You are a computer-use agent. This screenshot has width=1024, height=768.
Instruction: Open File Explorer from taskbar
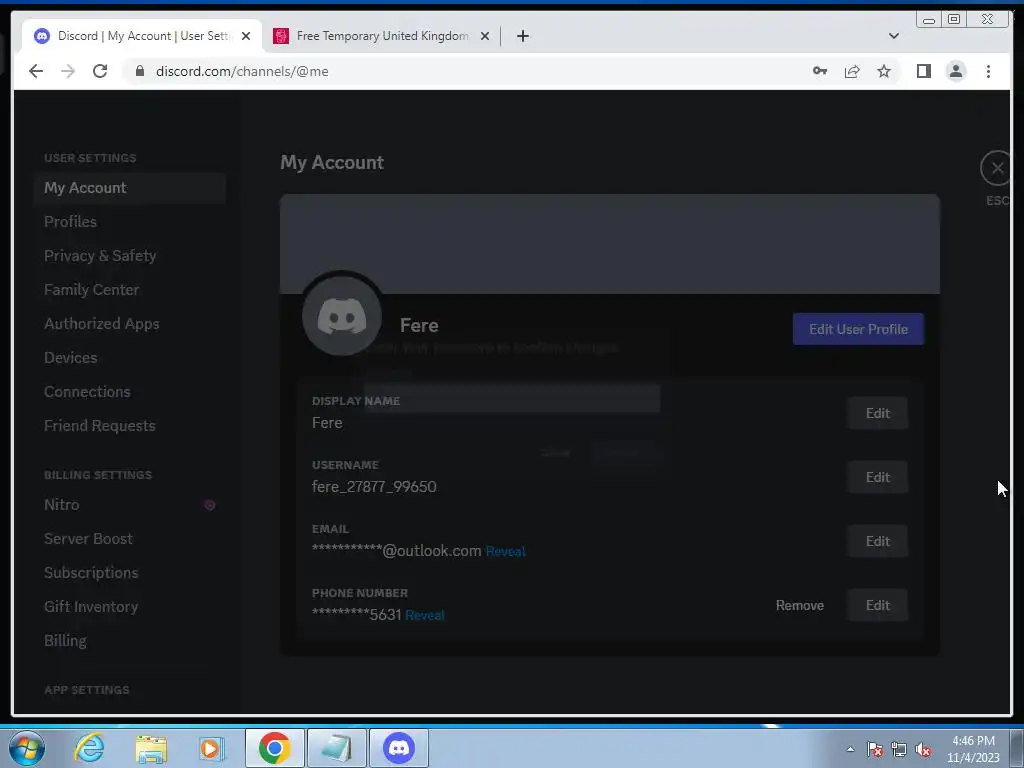coord(151,748)
